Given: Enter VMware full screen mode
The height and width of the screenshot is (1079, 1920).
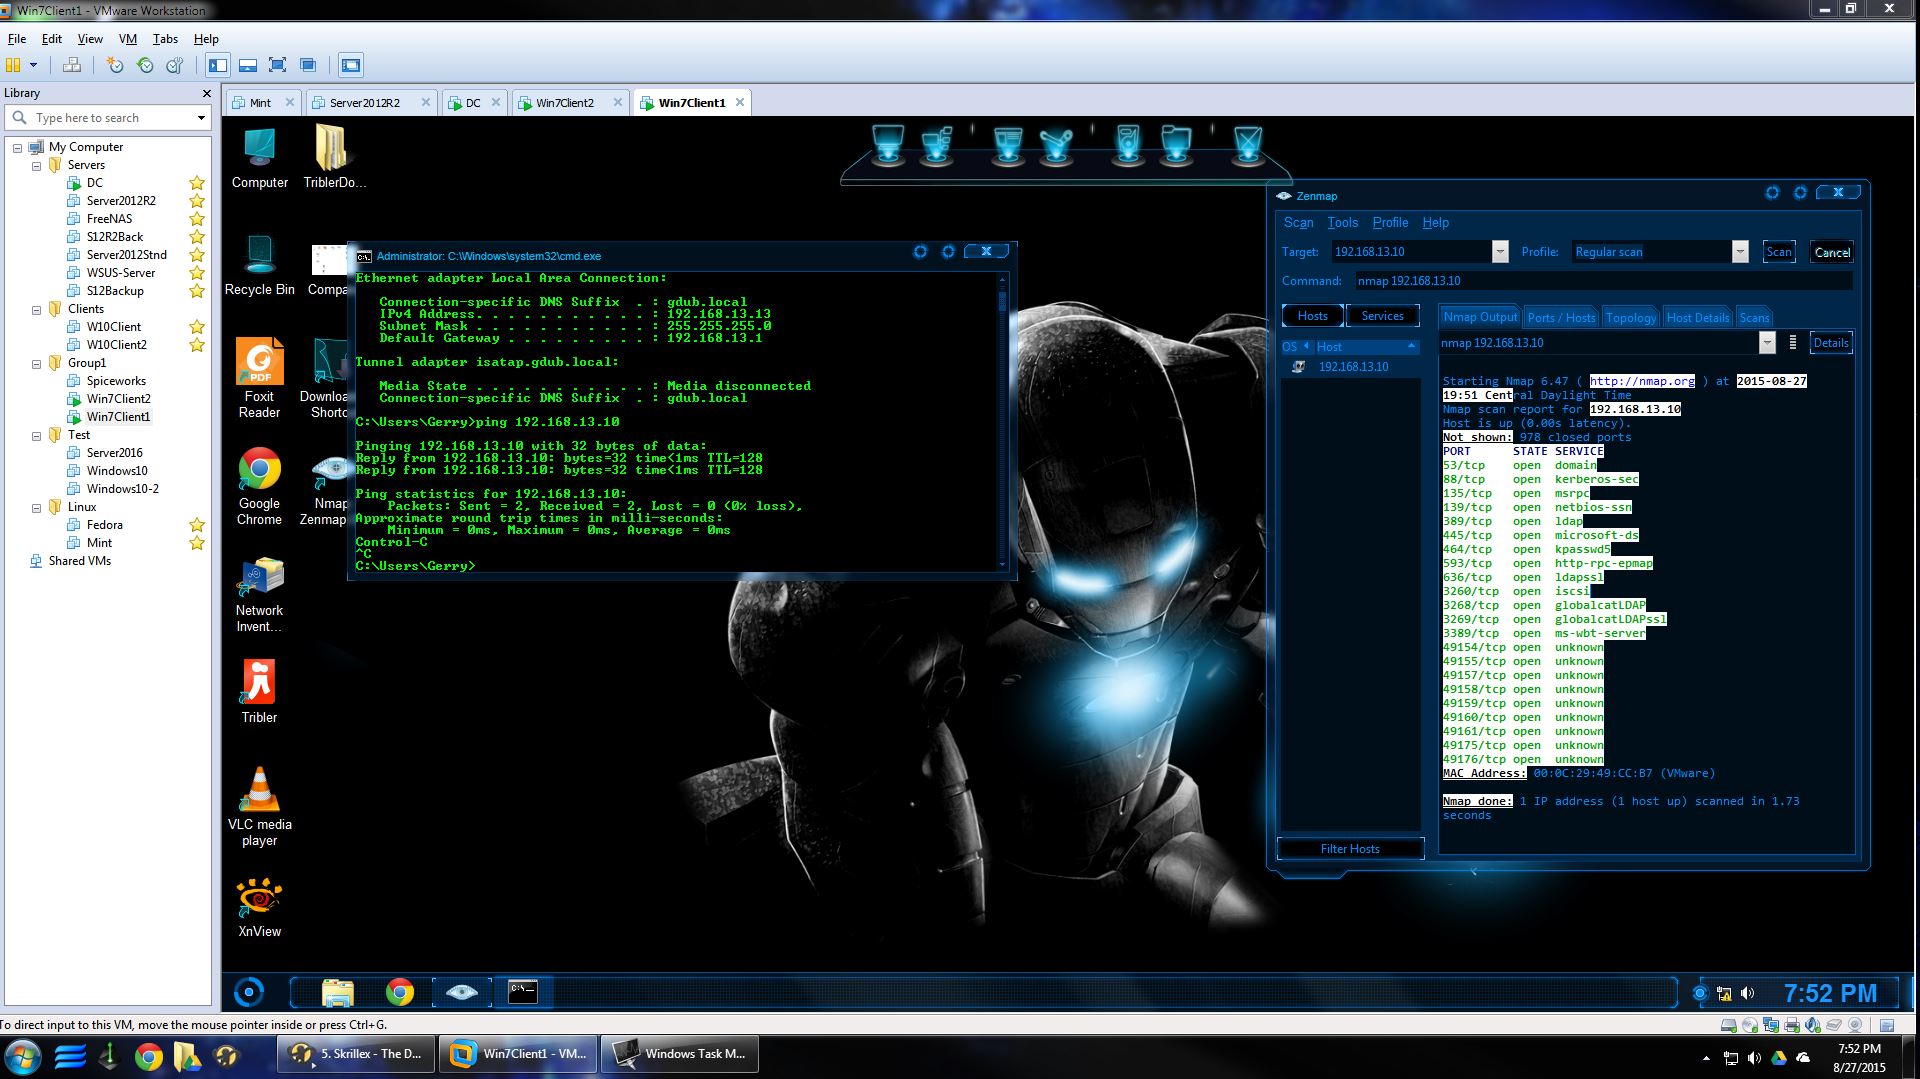Looking at the screenshot, I should [278, 65].
